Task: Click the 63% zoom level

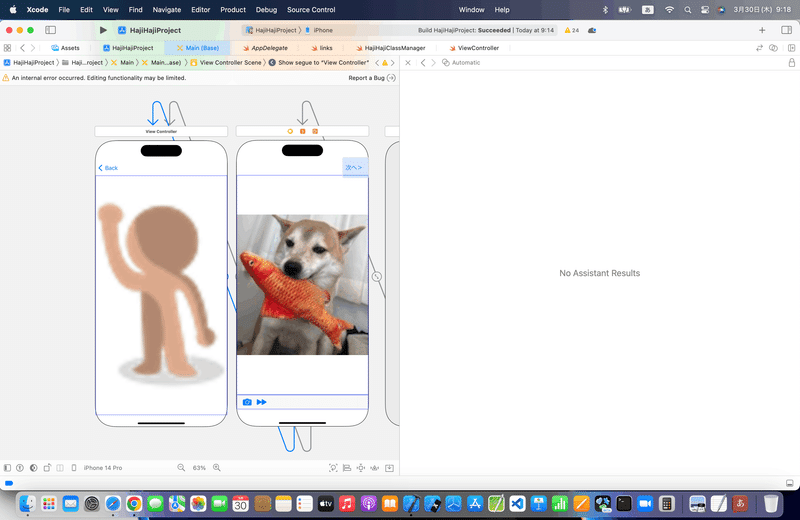Action: point(199,467)
